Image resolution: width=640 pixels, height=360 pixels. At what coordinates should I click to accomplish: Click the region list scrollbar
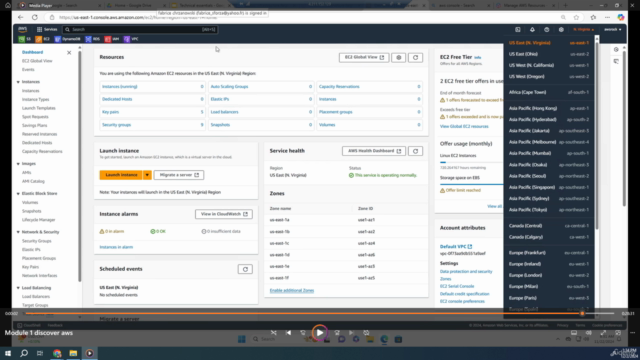click(597, 135)
